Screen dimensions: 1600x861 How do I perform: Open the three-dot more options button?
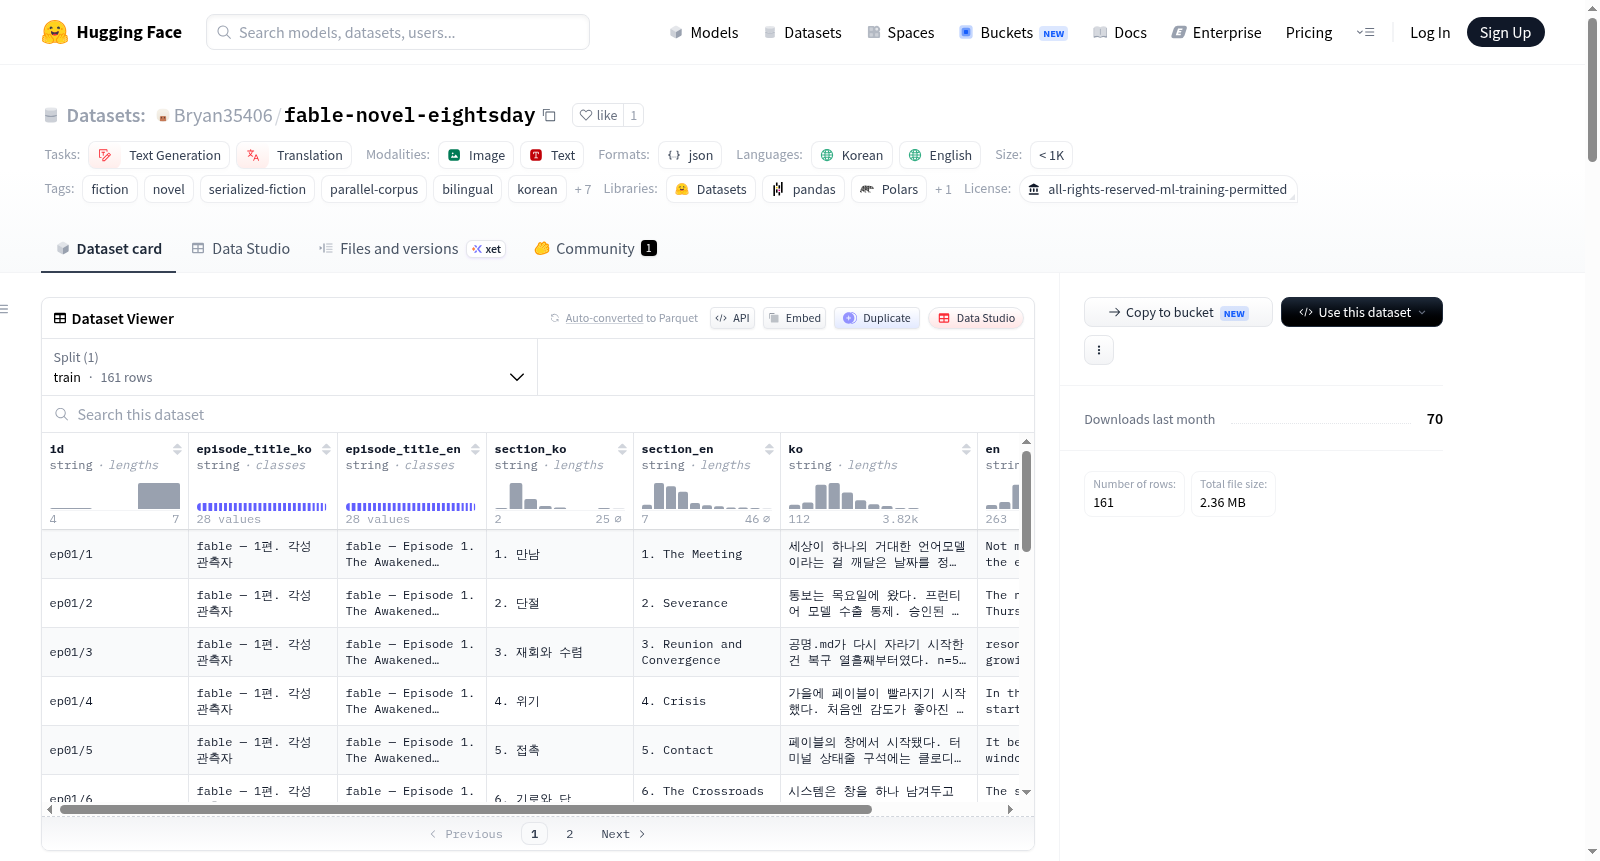point(1099,350)
